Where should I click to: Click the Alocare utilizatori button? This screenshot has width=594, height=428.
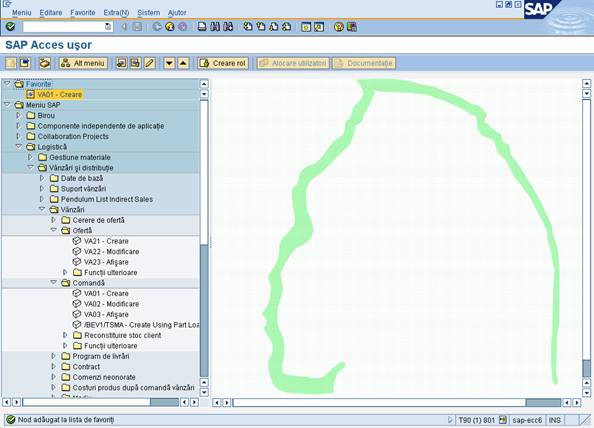tap(293, 63)
